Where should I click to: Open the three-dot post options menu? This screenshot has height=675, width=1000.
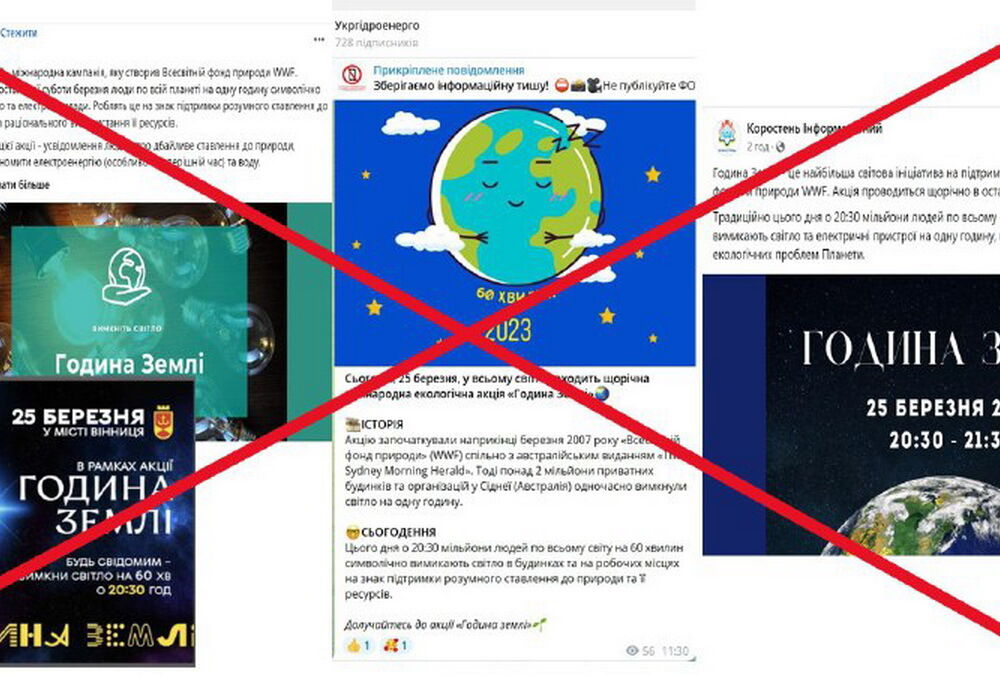(x=319, y=40)
